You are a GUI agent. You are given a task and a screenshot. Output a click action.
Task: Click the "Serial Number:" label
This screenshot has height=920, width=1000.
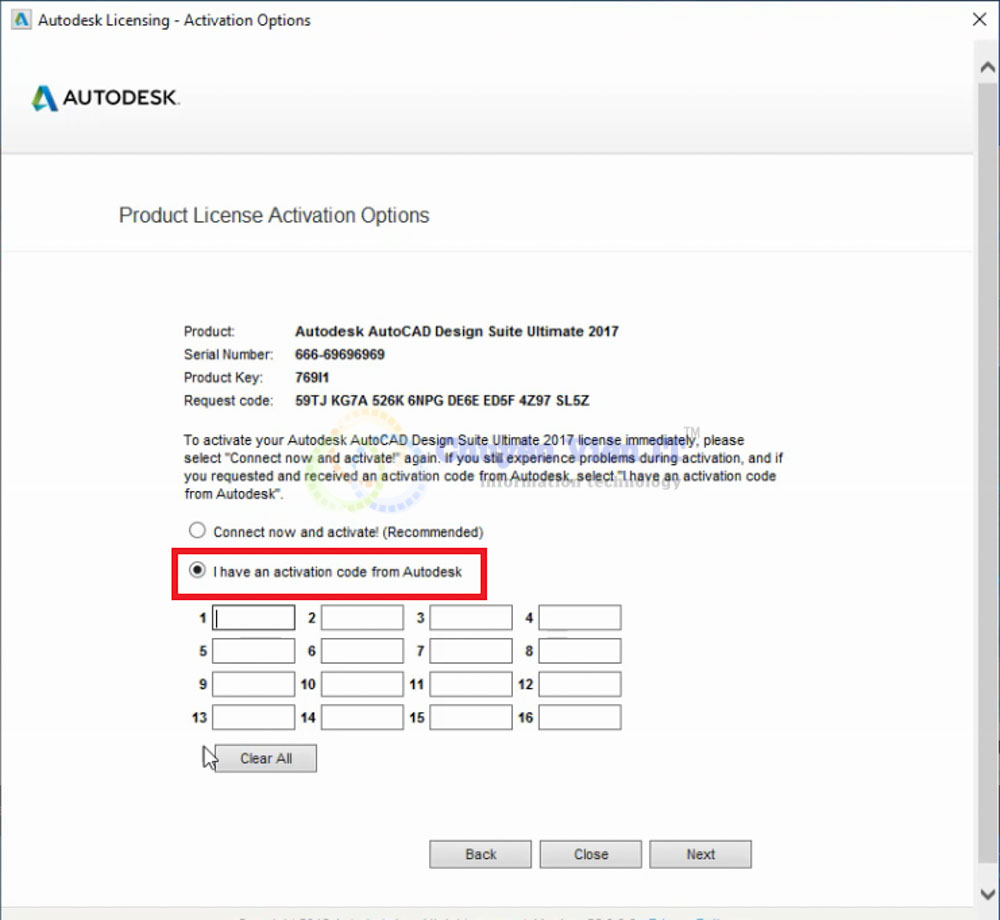[228, 354]
